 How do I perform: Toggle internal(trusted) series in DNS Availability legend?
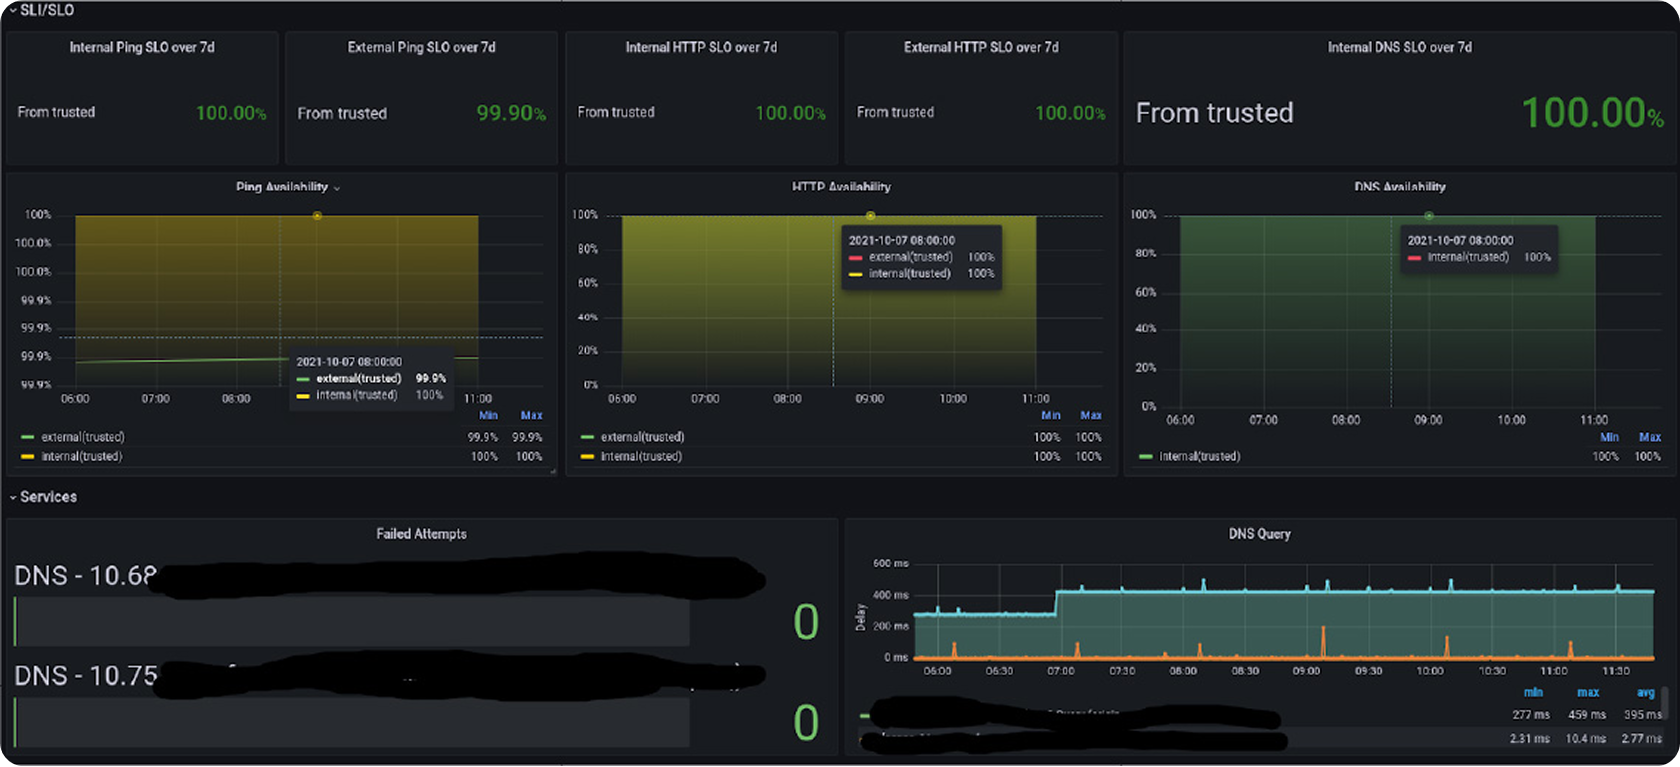point(1200,457)
